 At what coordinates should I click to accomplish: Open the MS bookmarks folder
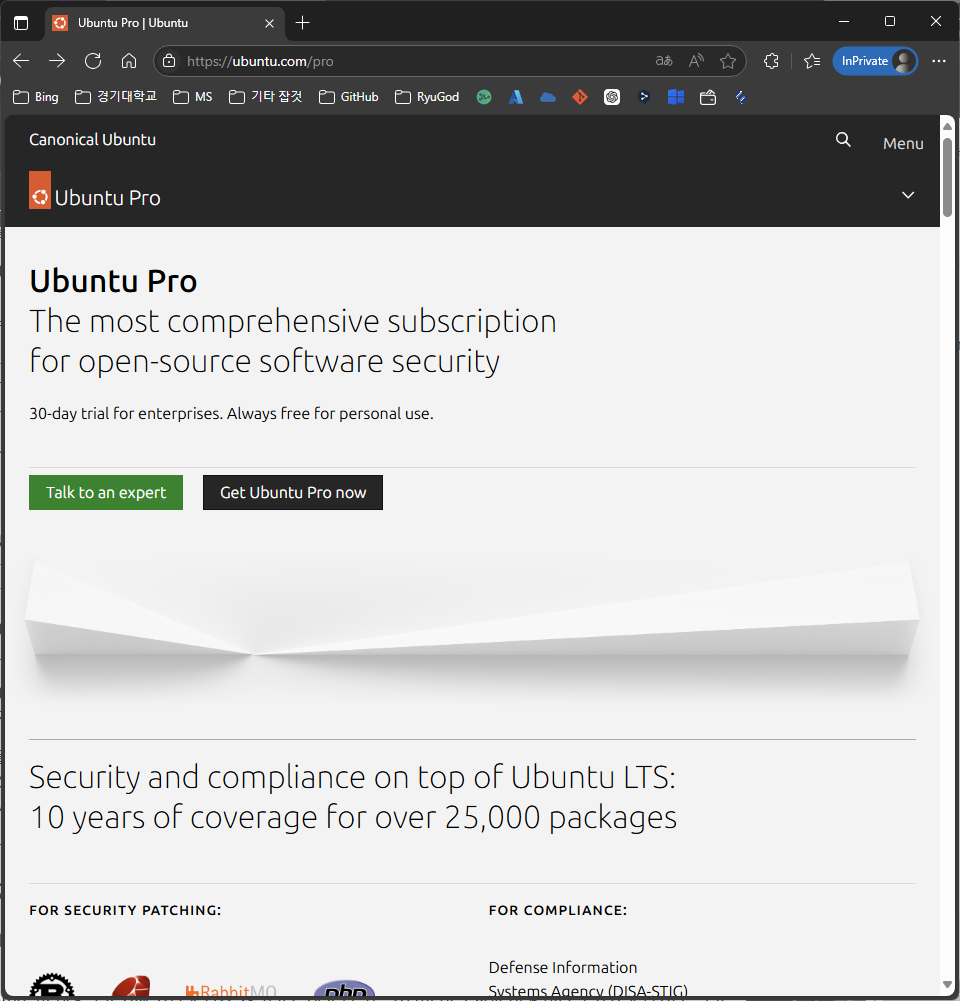tap(193, 97)
